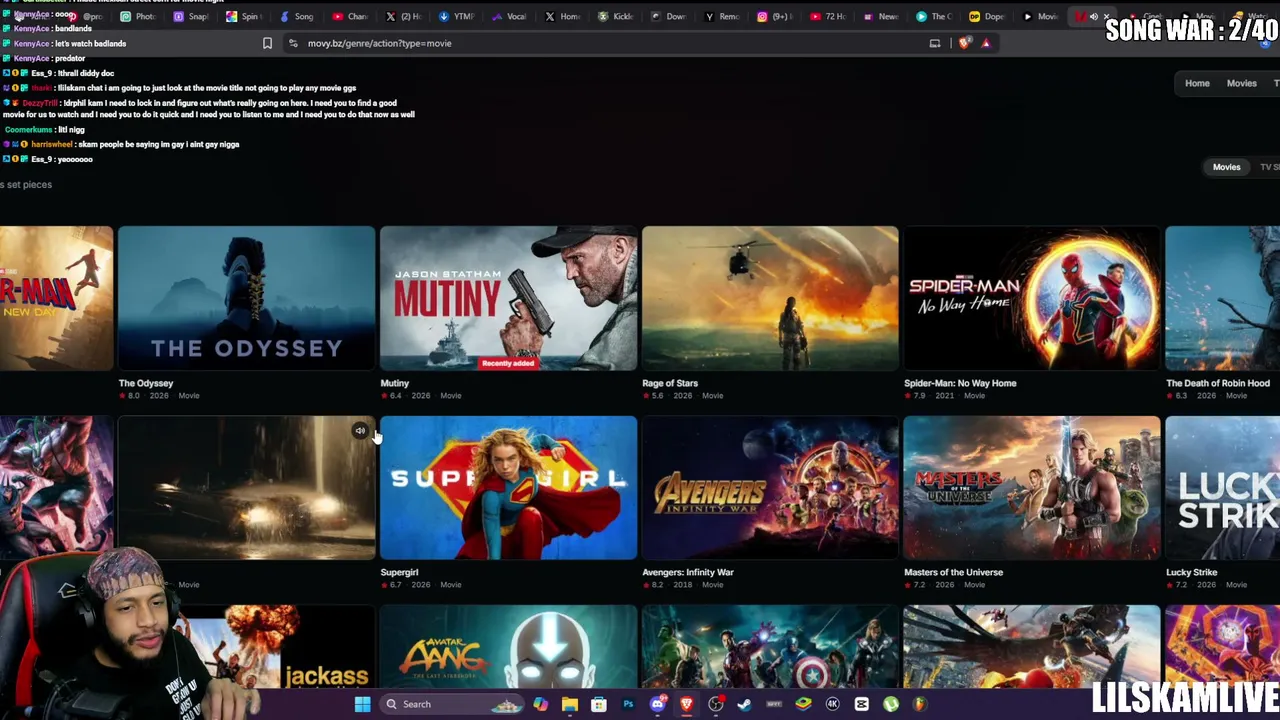Open Spider-Man: No Way Home poster
This screenshot has width=1280, height=720.
tap(1032, 298)
